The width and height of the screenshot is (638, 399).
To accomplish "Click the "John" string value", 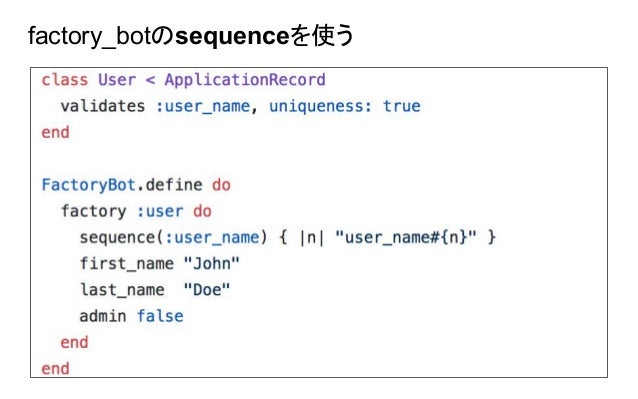I will pos(212,264).
